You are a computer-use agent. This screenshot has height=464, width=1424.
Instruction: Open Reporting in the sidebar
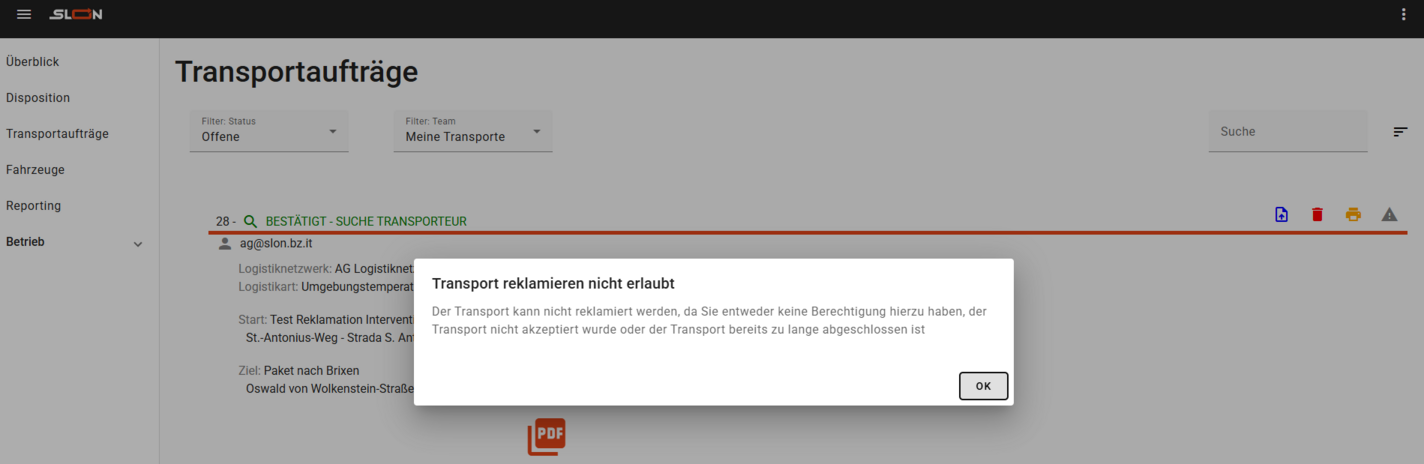pos(34,206)
